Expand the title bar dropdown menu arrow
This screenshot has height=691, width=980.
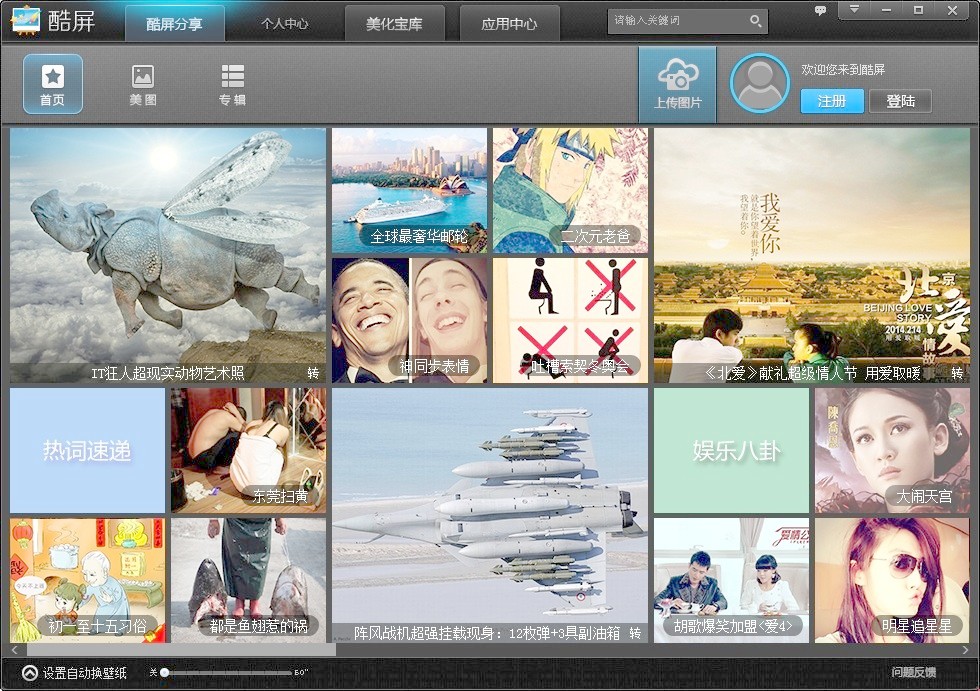[x=854, y=9]
